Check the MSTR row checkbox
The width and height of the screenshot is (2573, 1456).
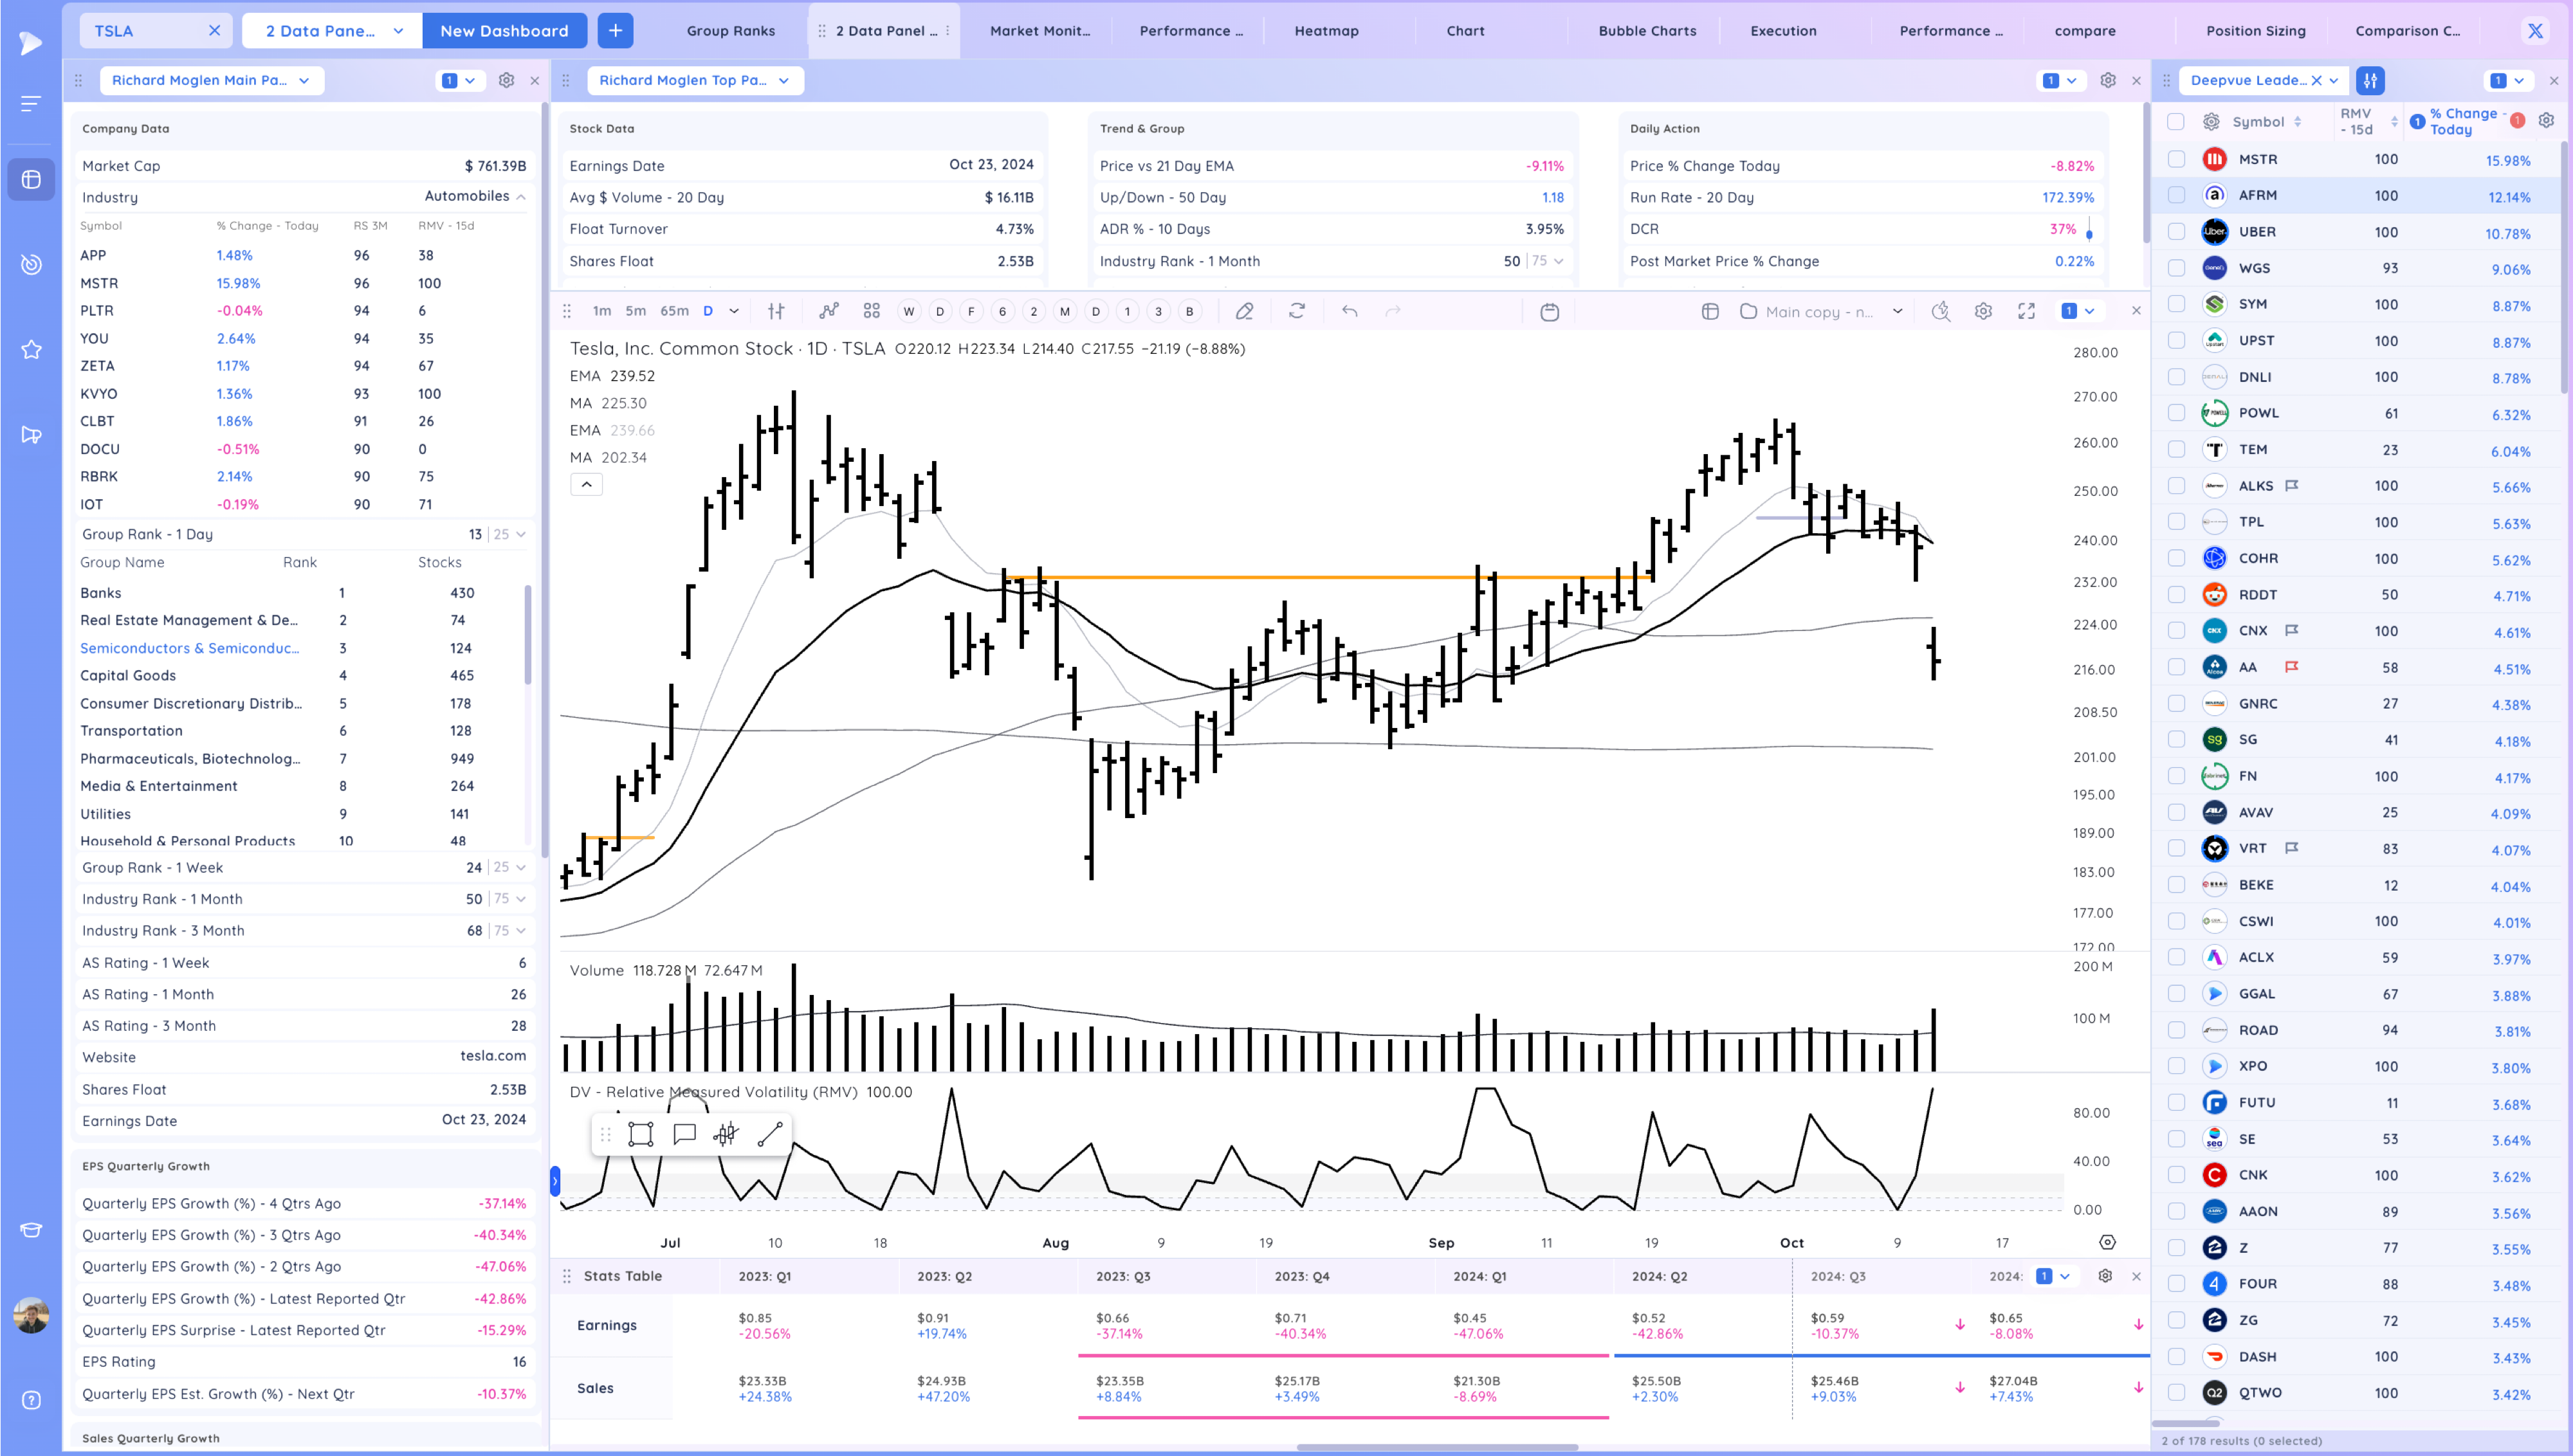pos(2176,159)
